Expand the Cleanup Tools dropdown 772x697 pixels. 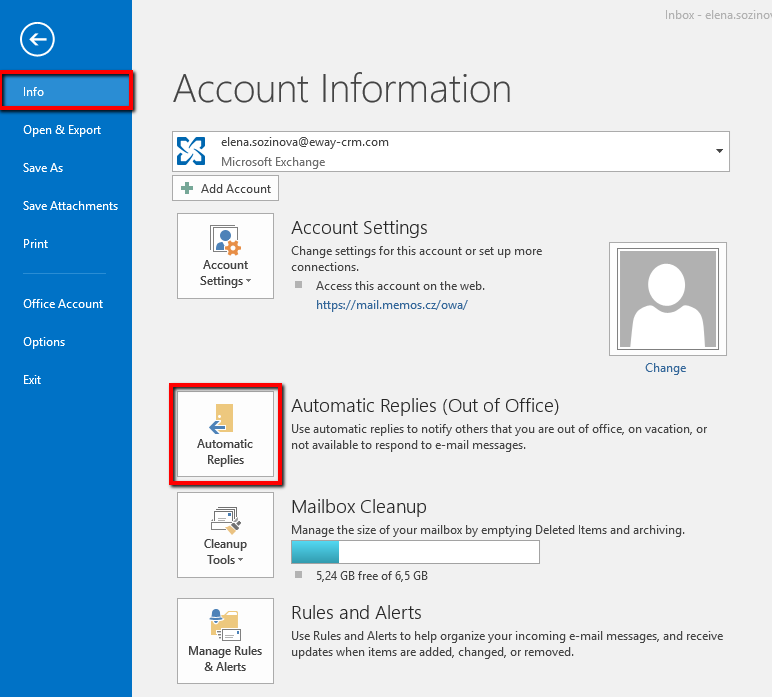[225, 535]
